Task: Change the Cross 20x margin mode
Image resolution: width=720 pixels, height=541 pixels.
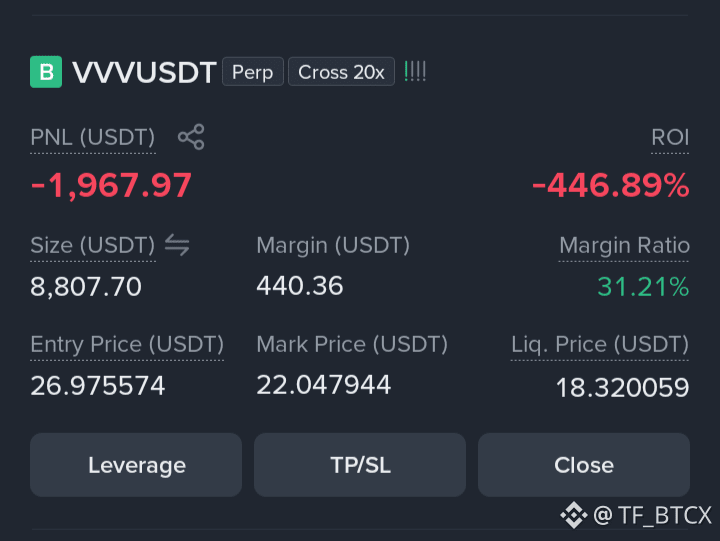Action: click(341, 72)
